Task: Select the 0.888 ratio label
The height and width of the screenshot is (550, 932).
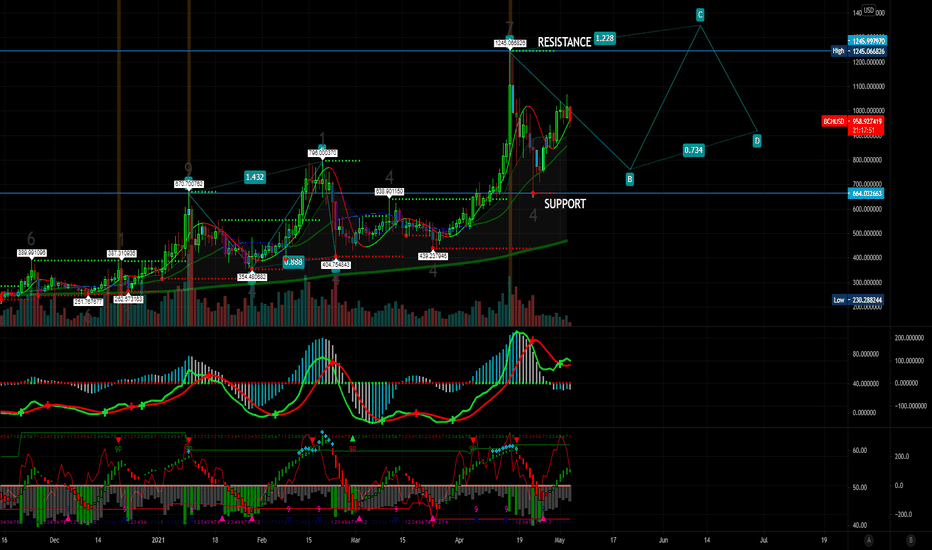Action: pyautogui.click(x=294, y=262)
